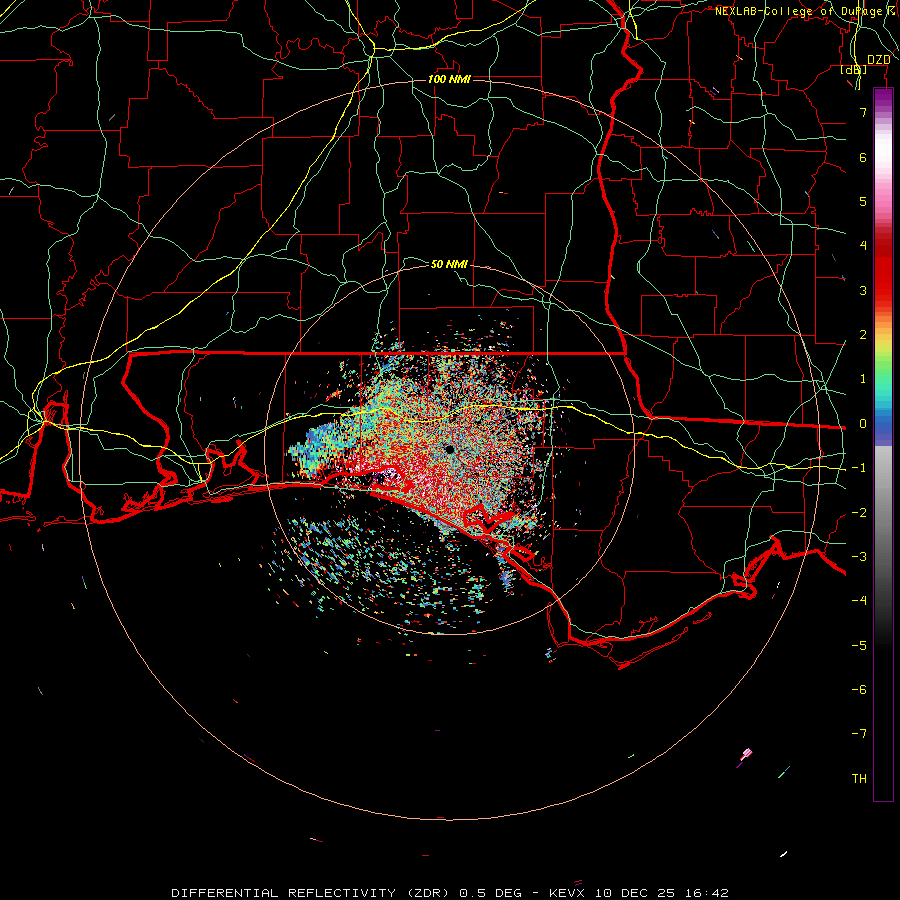Click the "DZD" product label above the scale

(879, 60)
